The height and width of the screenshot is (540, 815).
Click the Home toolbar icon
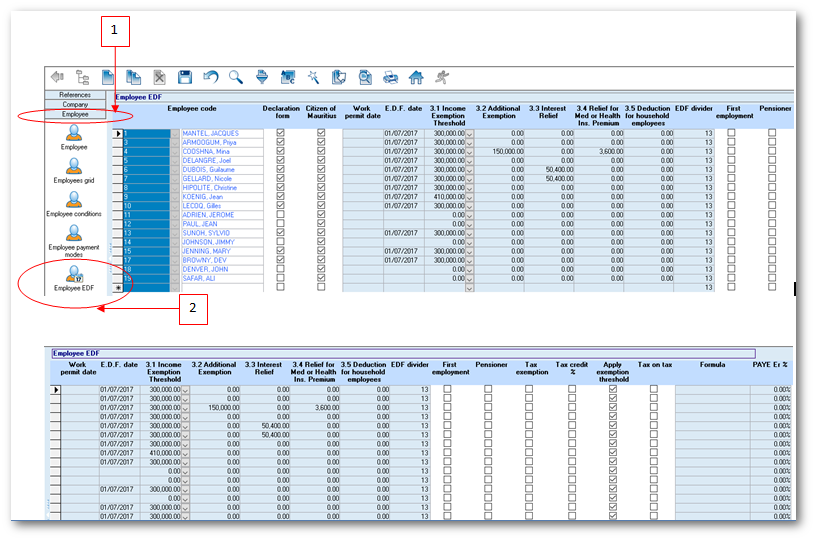pos(416,76)
